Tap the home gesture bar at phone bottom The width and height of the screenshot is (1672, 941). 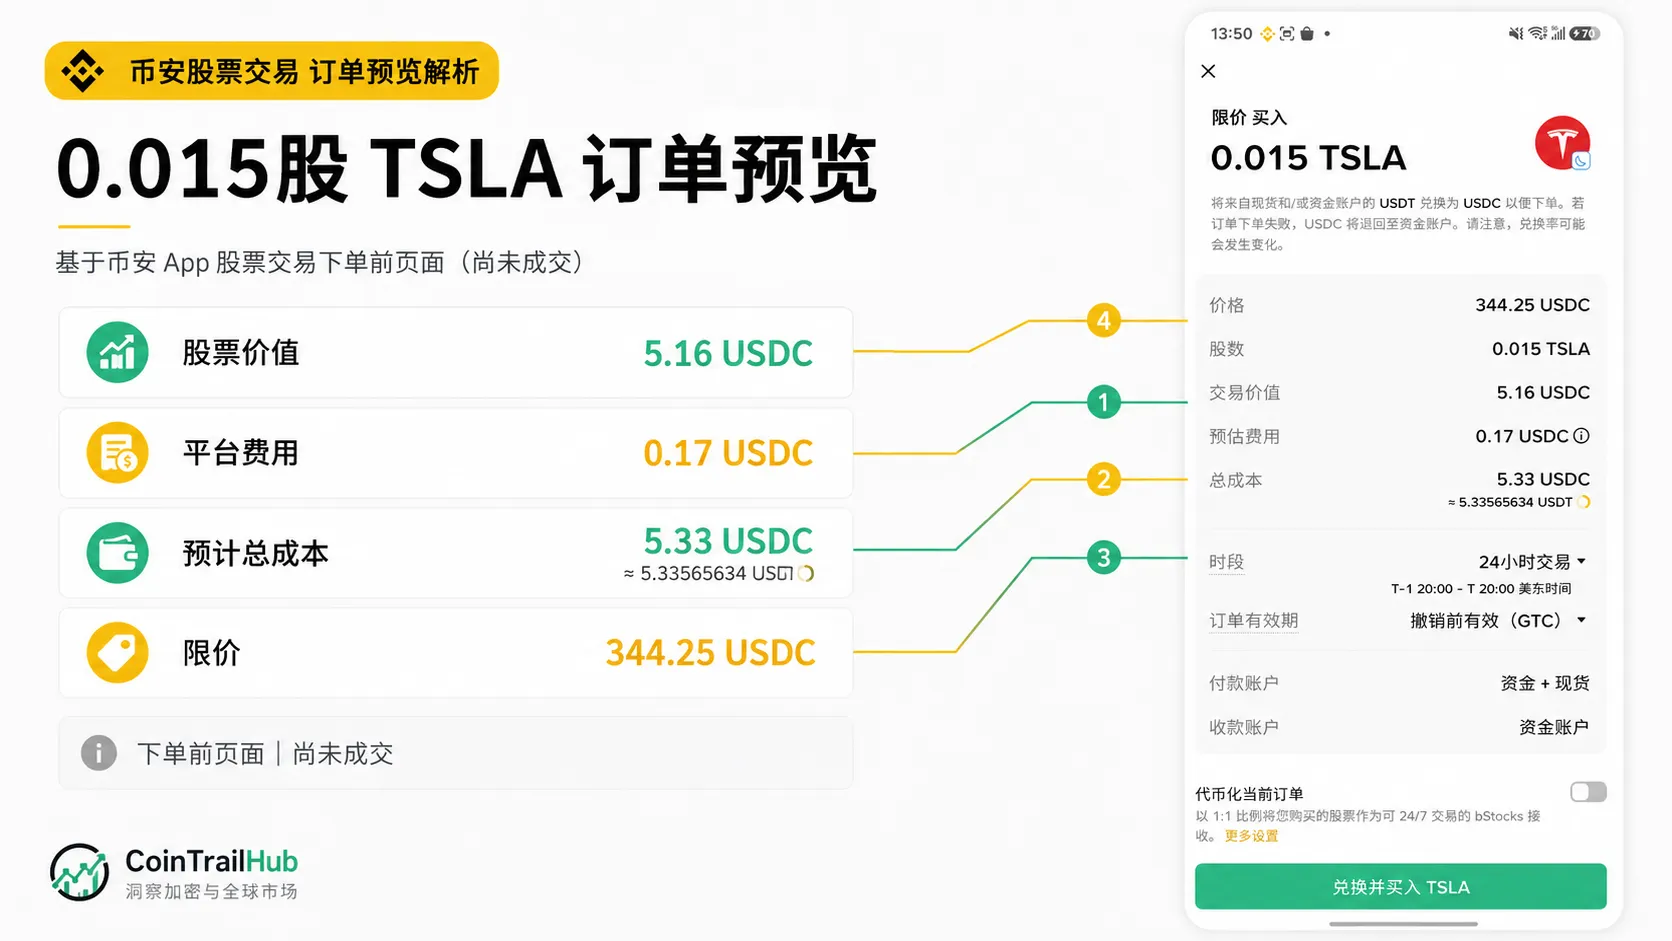click(1403, 924)
